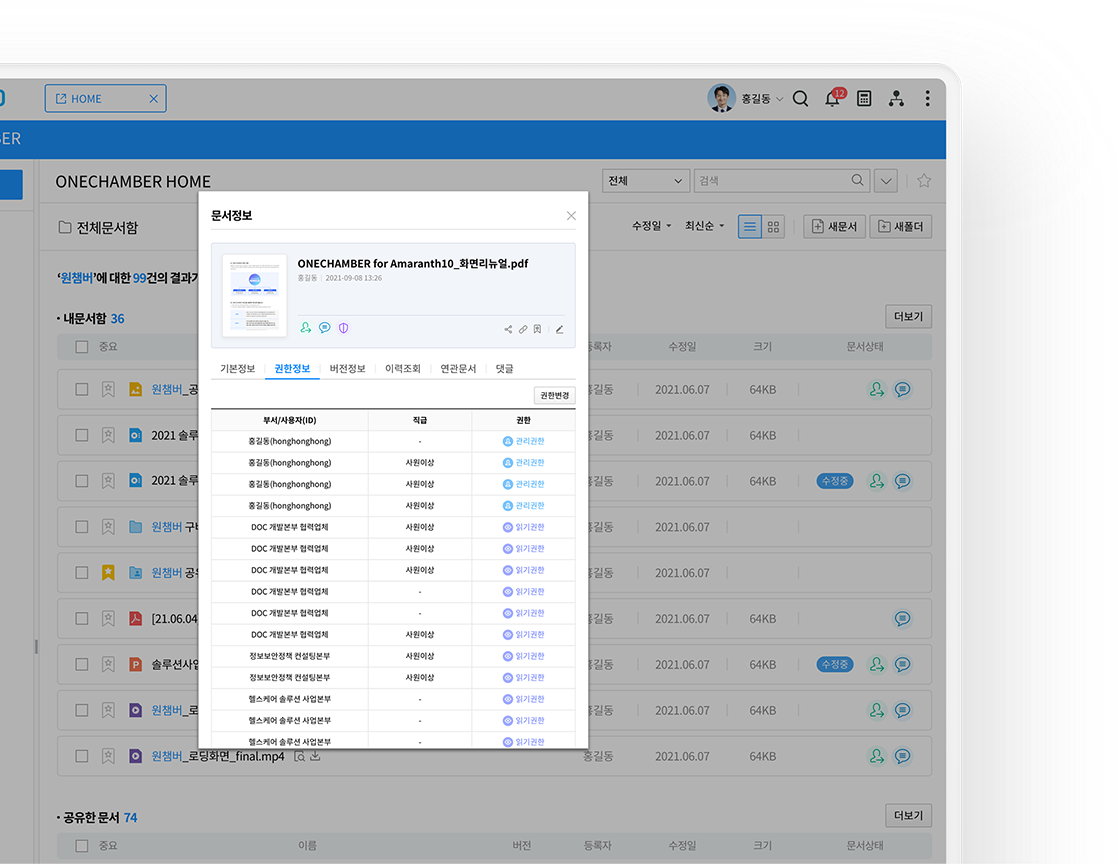This screenshot has width=1118, height=864.
Task: Close the HOME tab
Action: [x=153, y=99]
